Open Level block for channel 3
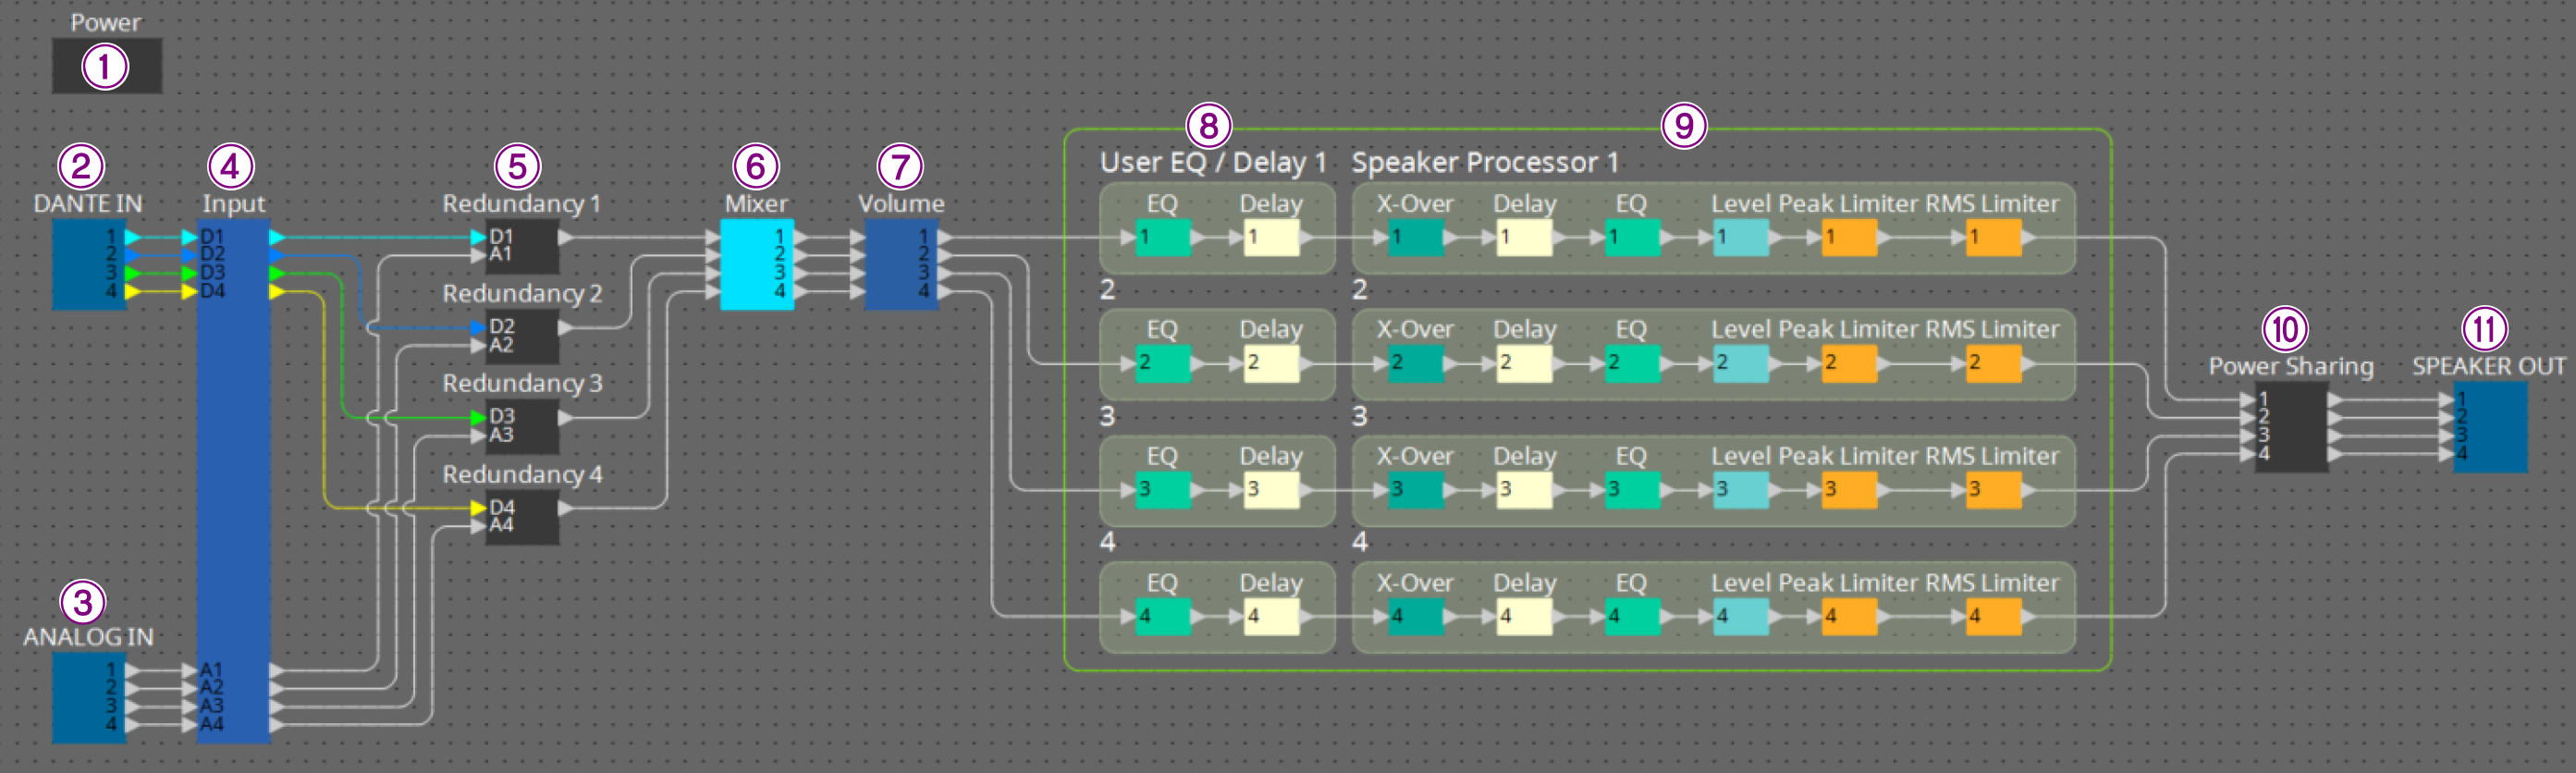Screen dimensions: 2576x773 1740,490
